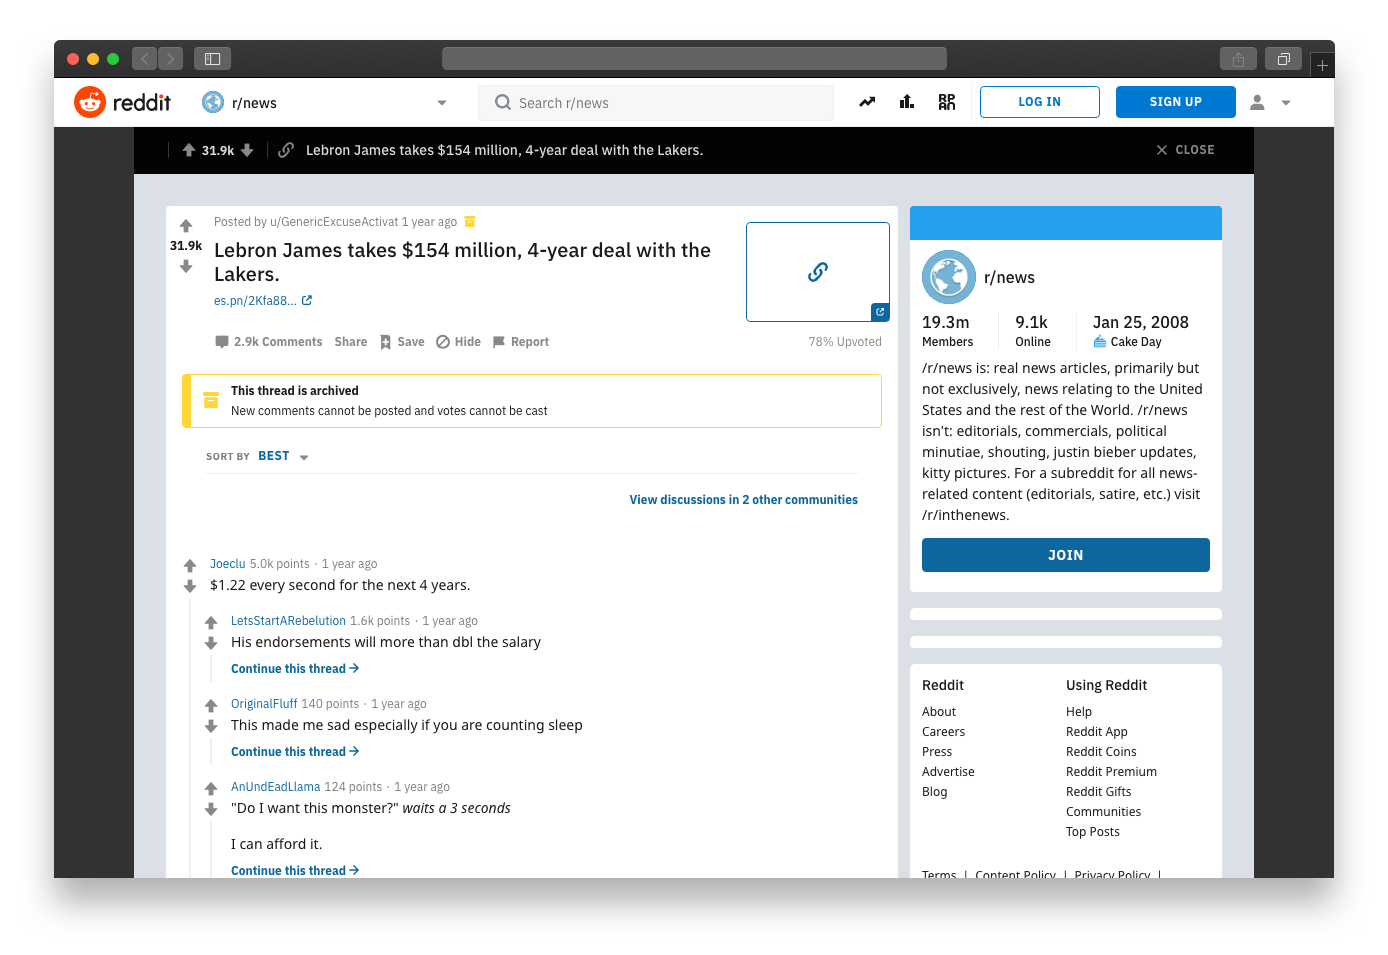1388x955 pixels.
Task: Downvote the post in the black header bar
Action: [x=247, y=150]
